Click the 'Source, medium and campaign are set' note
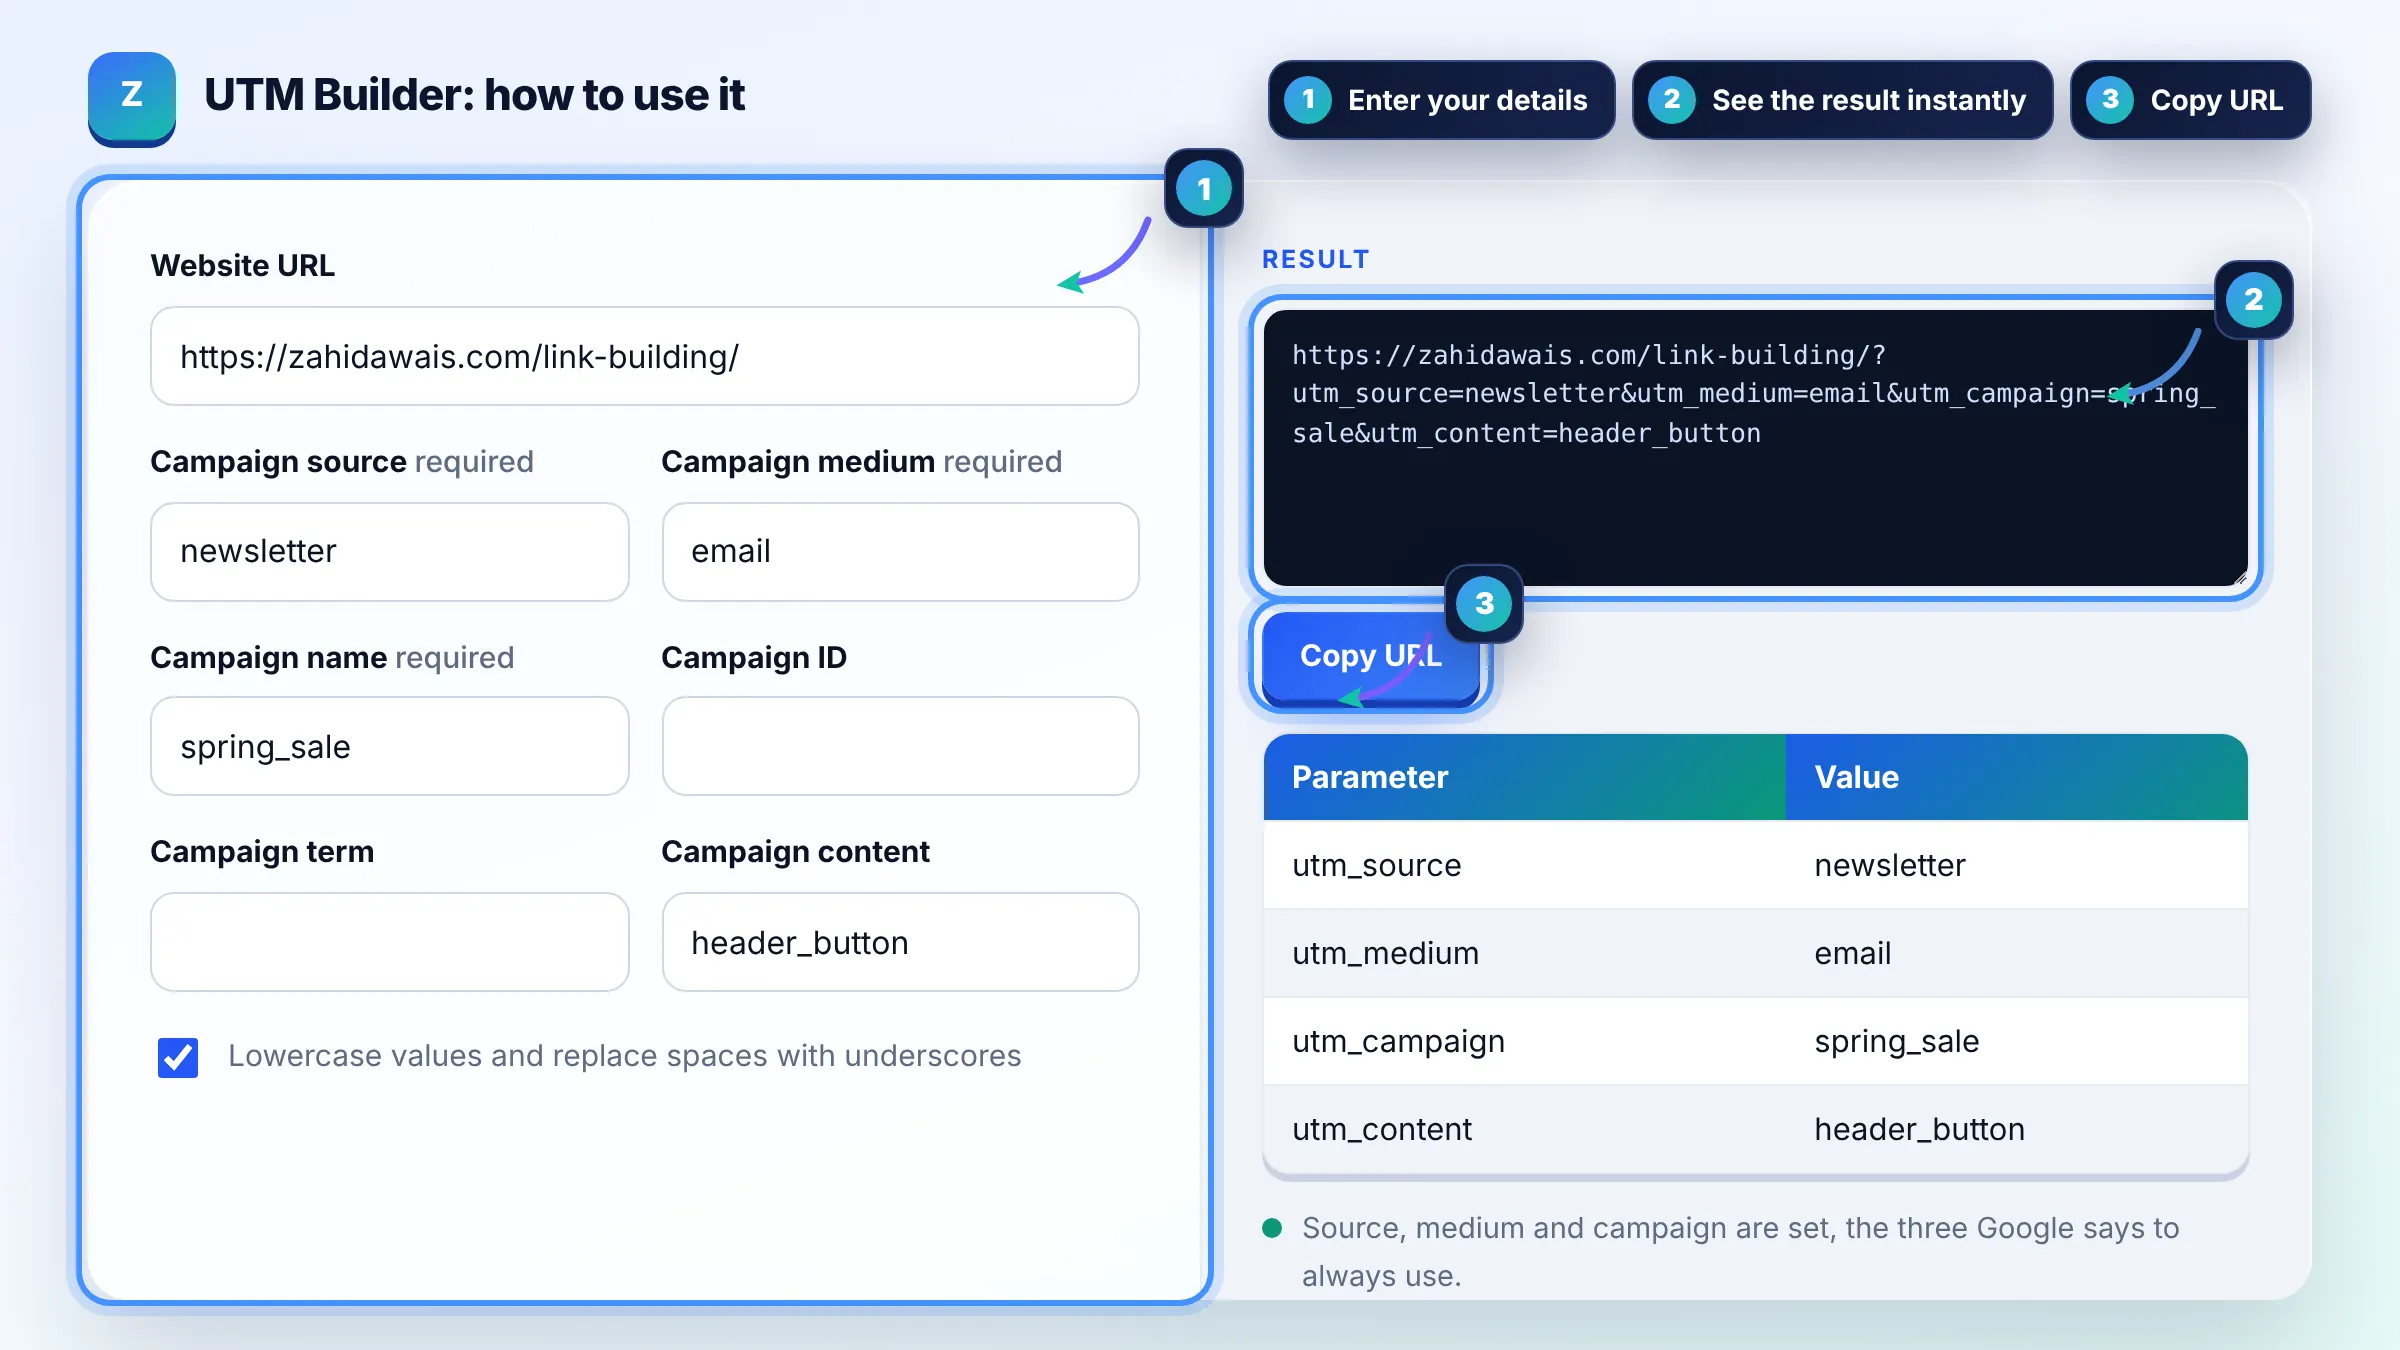The image size is (2400, 1350). [x=1740, y=1252]
